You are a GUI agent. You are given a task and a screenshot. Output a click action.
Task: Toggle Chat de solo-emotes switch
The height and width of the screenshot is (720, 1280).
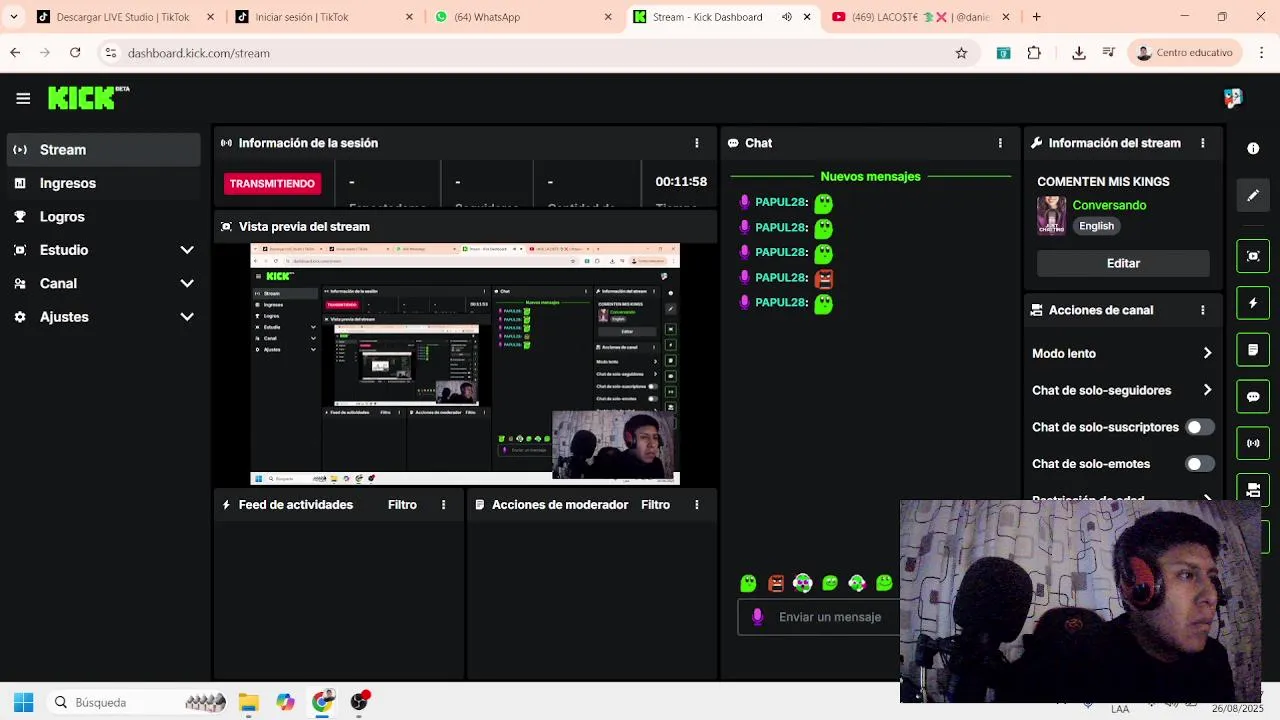(1199, 464)
